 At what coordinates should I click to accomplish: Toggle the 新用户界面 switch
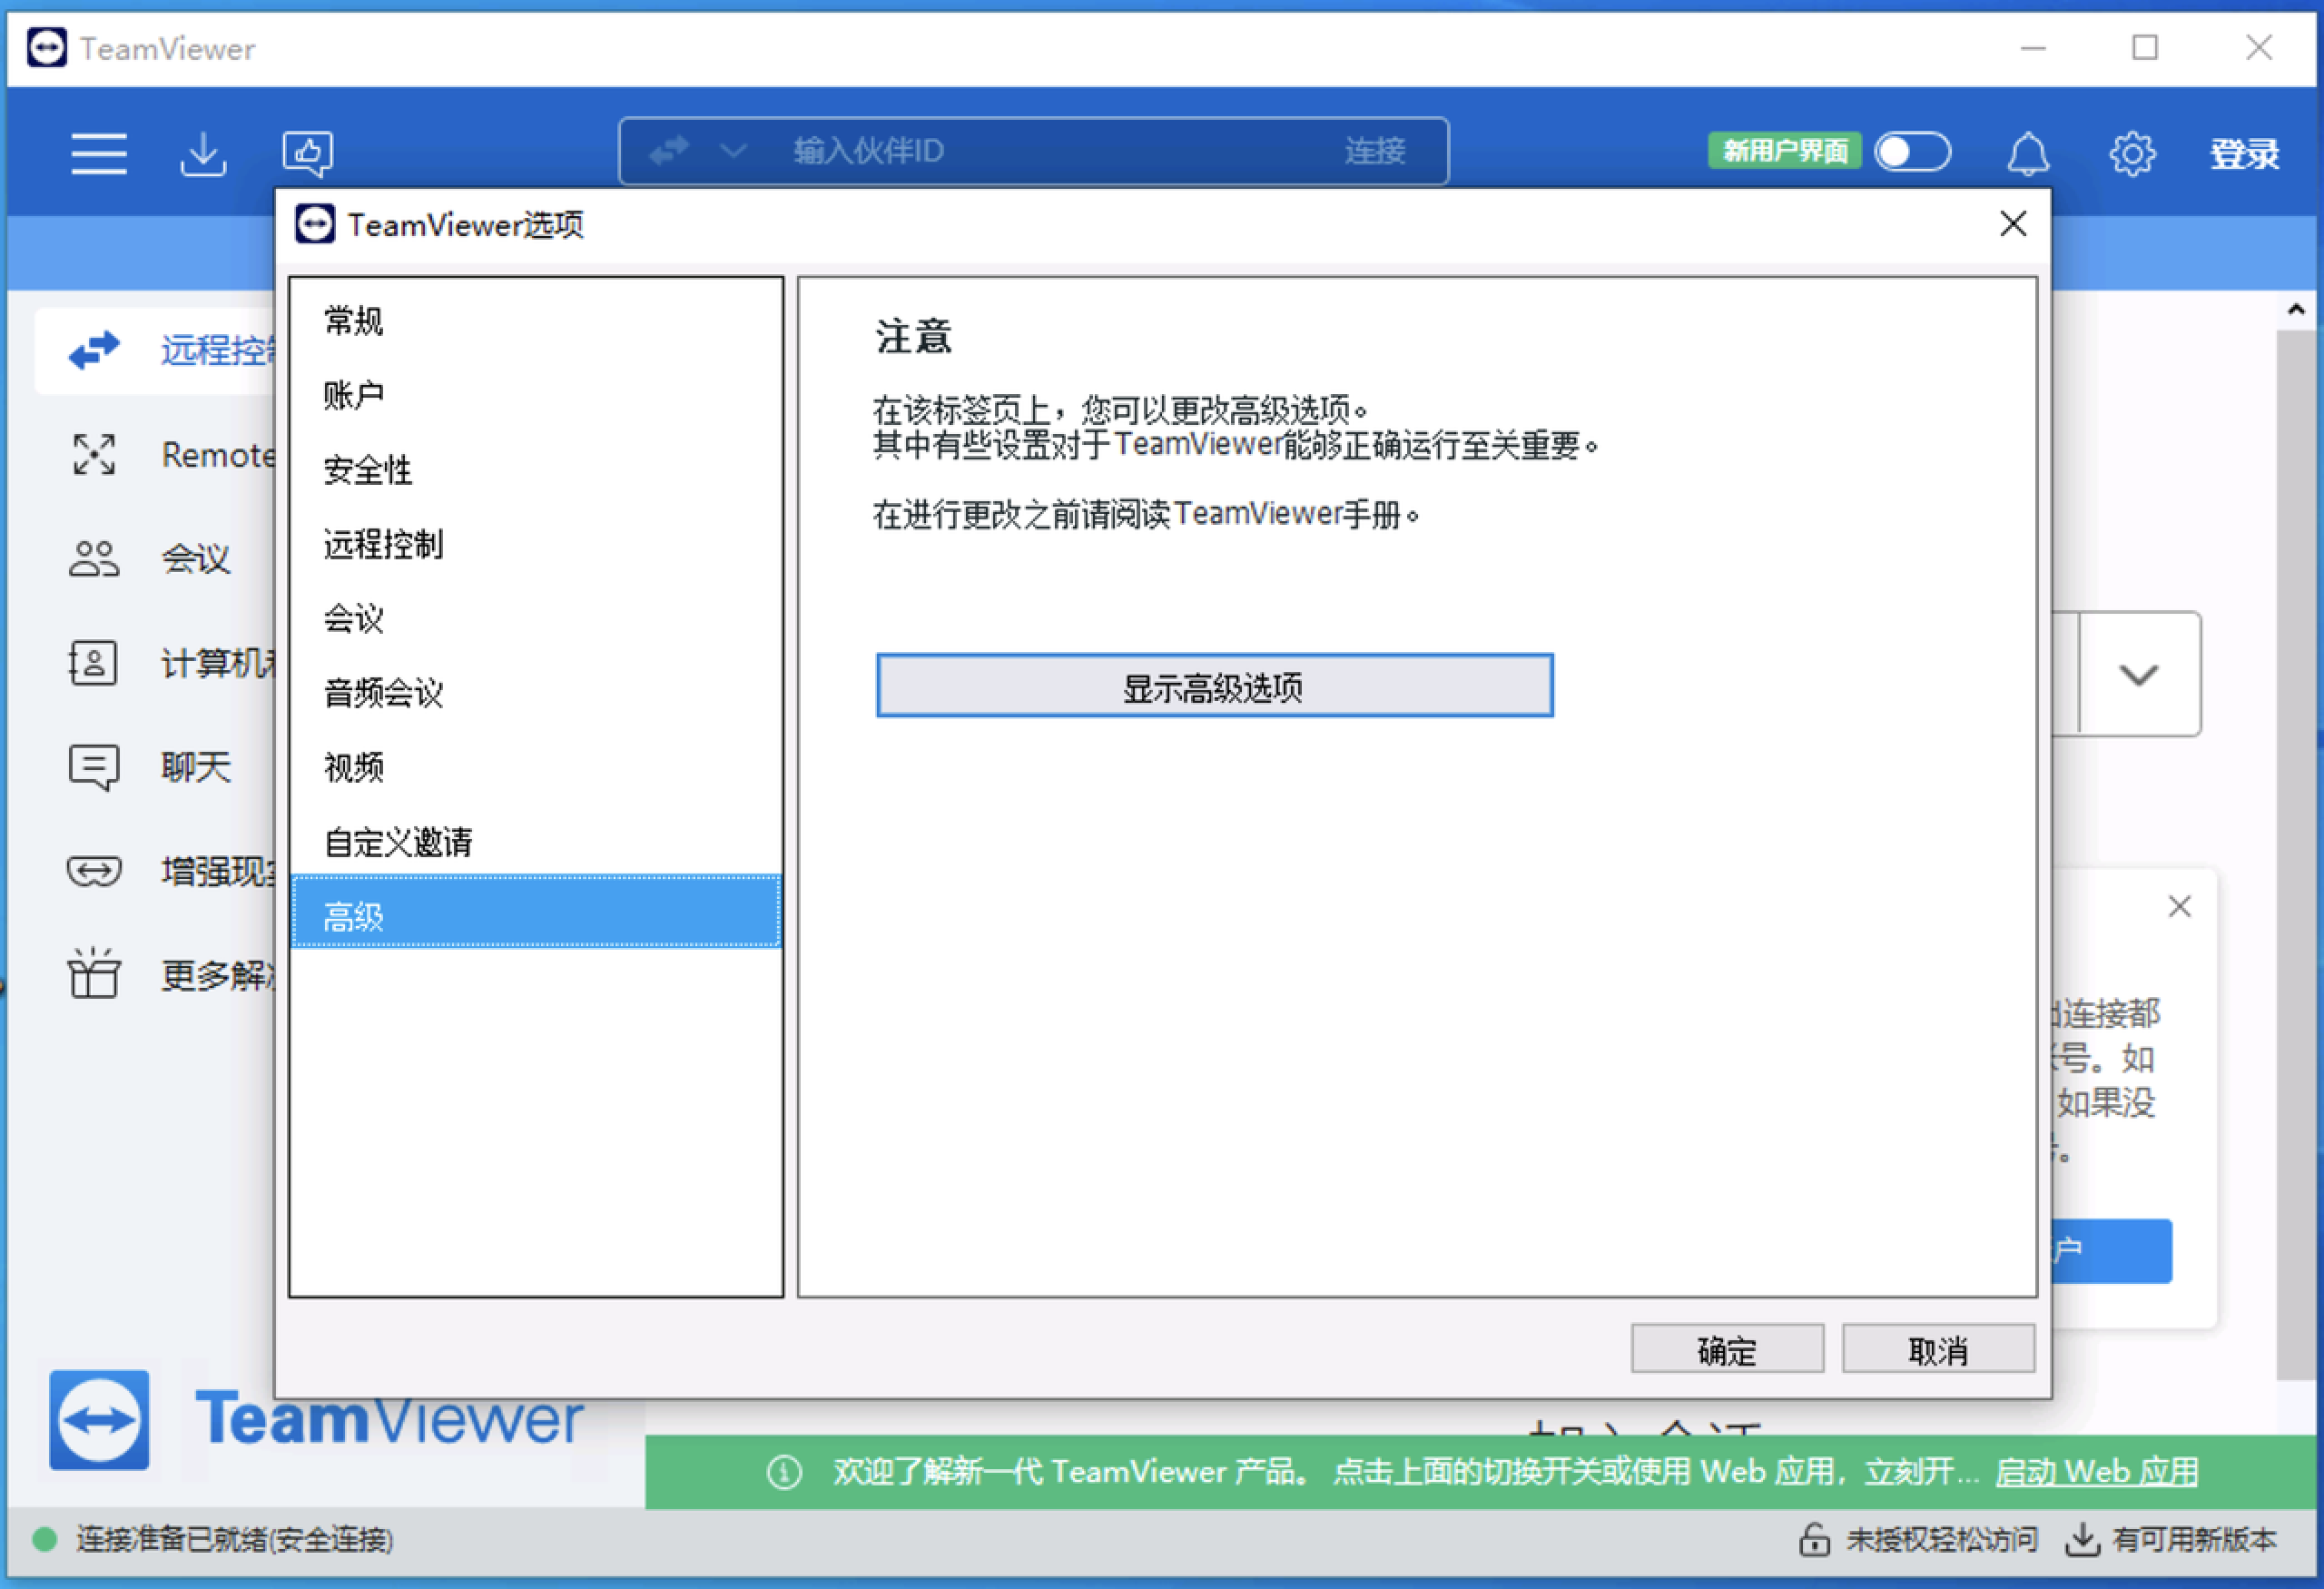pos(1911,153)
